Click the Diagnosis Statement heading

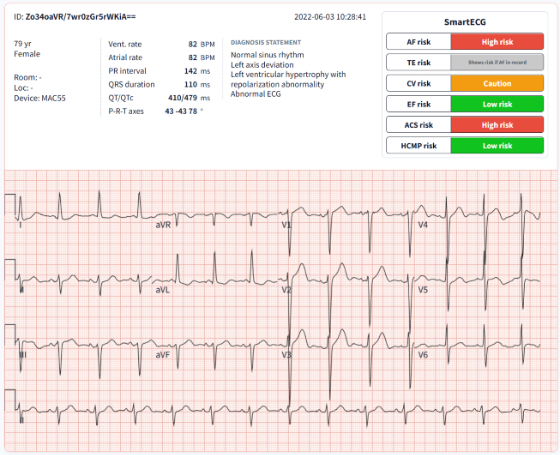pos(266,42)
